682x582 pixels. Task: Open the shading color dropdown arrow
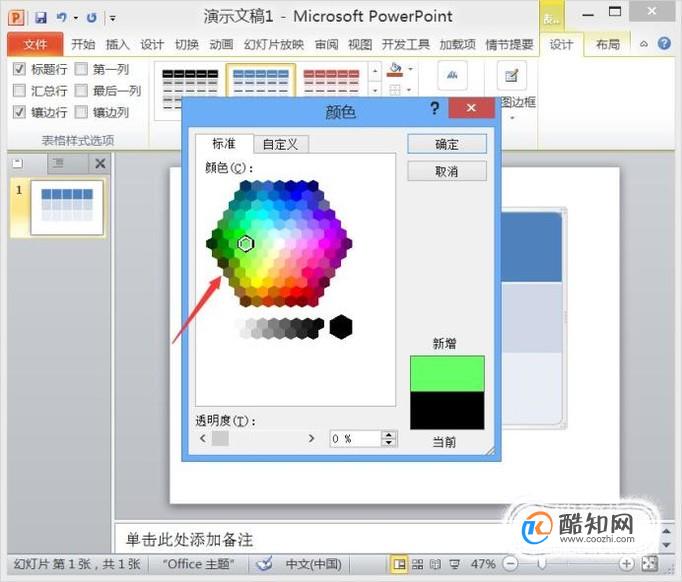[410, 69]
